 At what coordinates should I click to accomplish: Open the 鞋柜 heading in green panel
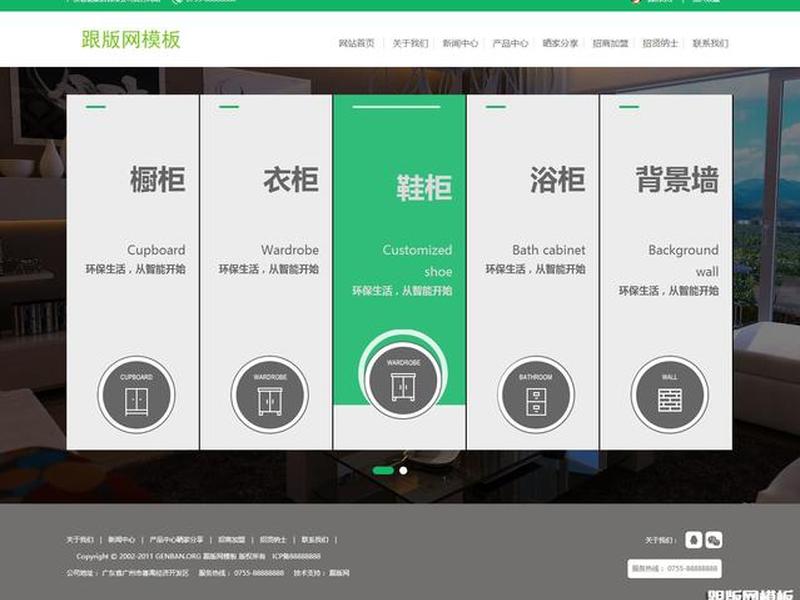424,187
